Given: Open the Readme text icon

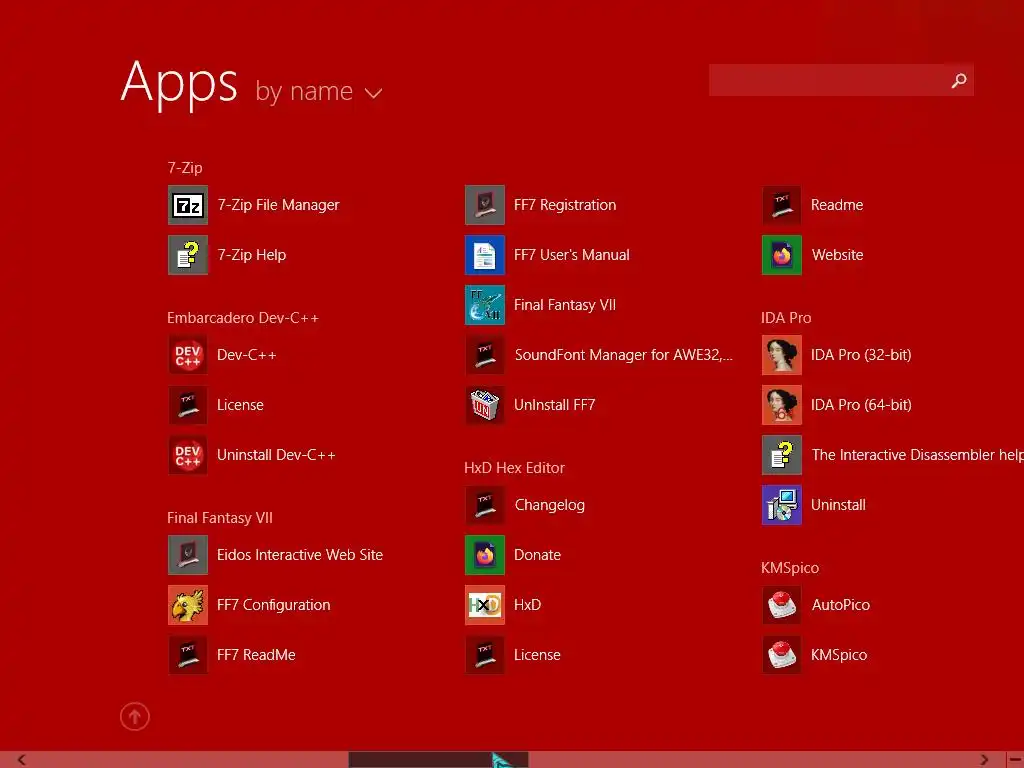Looking at the screenshot, I should [x=782, y=205].
